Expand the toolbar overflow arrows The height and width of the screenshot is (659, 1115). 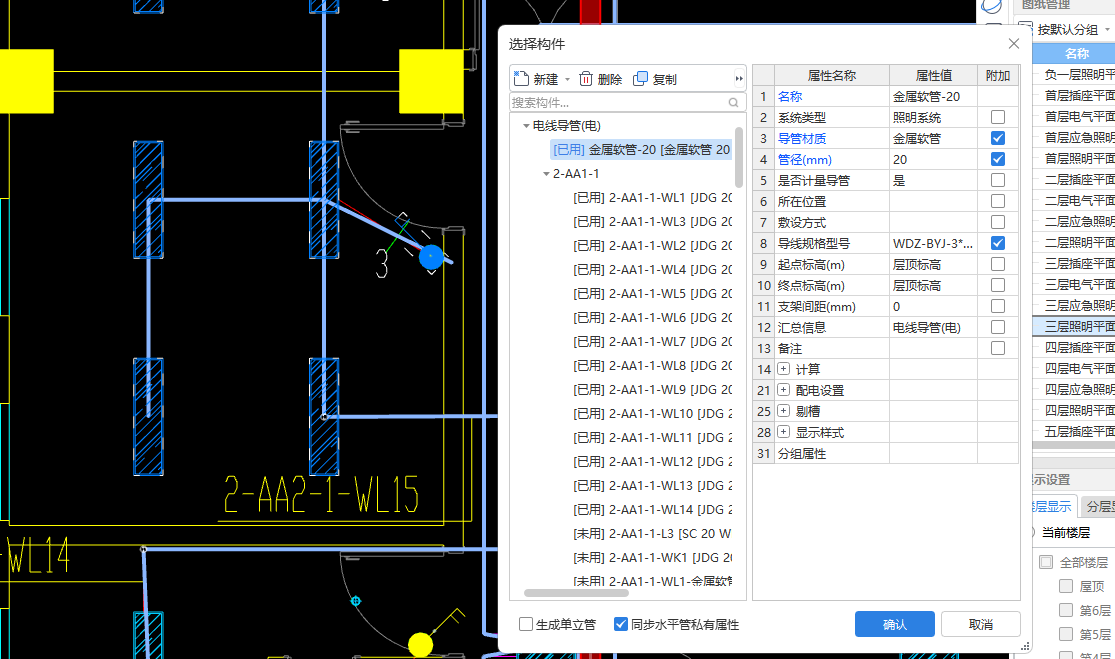739,78
